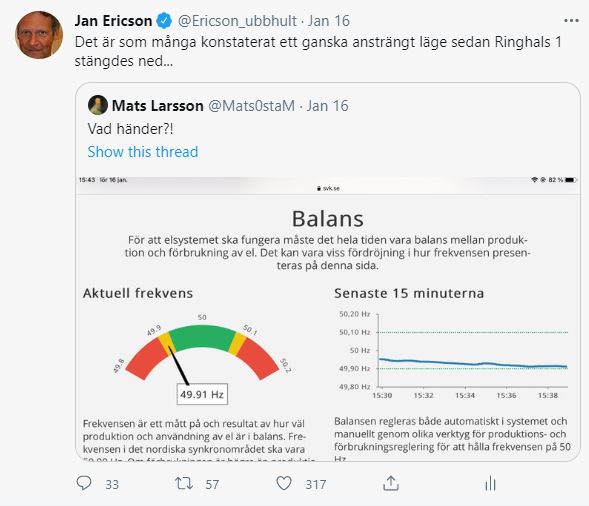Viewport: 589px width, 506px height.
Task: View tweet analytics bar chart icon
Action: pyautogui.click(x=490, y=483)
